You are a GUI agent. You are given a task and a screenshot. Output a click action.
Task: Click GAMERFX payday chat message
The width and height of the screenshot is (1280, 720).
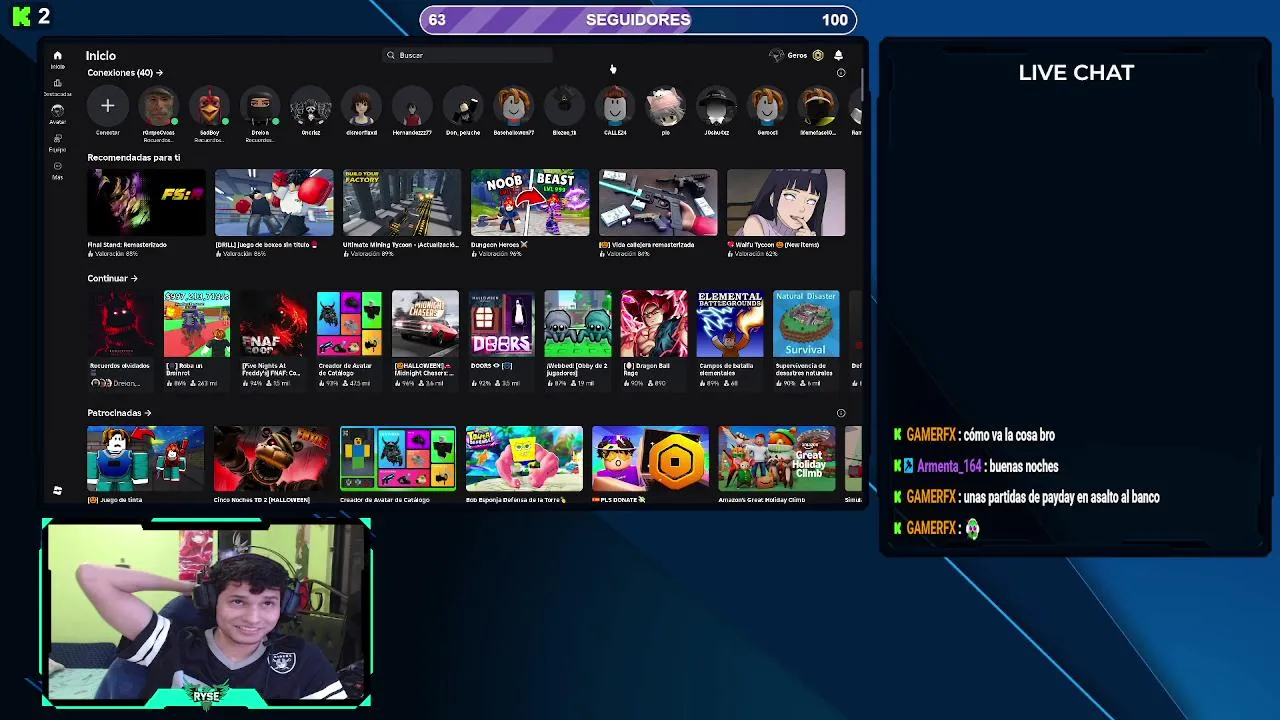1027,497
